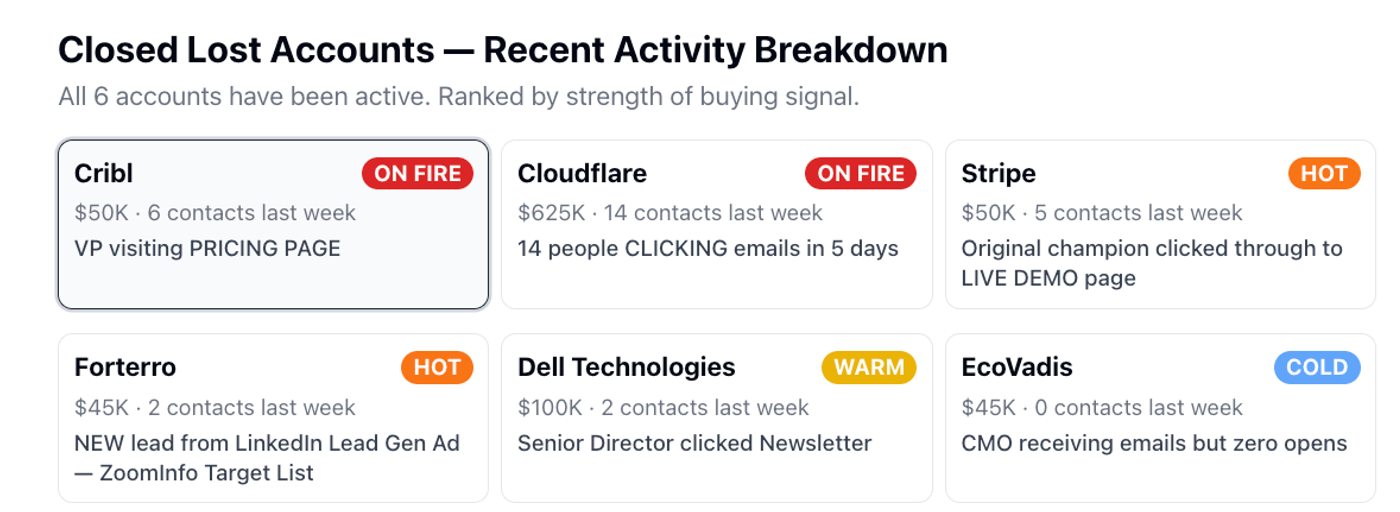
Task: Open the EcoVadis account card
Action: click(1160, 418)
